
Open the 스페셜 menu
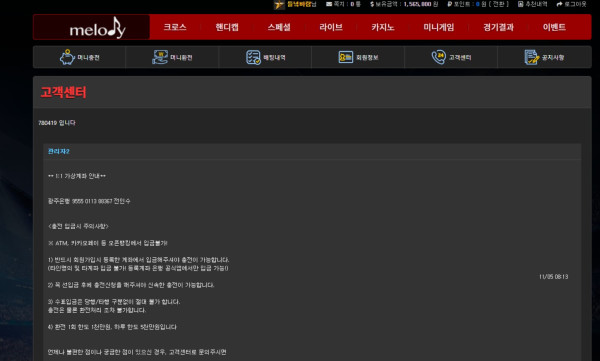tap(279, 27)
